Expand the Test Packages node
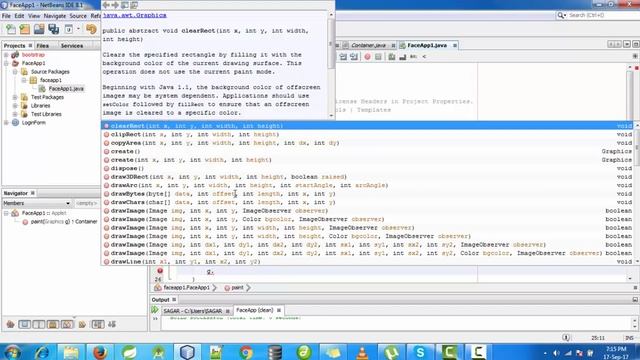Viewport: 640px width, 360px height. pyautogui.click(x=15, y=97)
